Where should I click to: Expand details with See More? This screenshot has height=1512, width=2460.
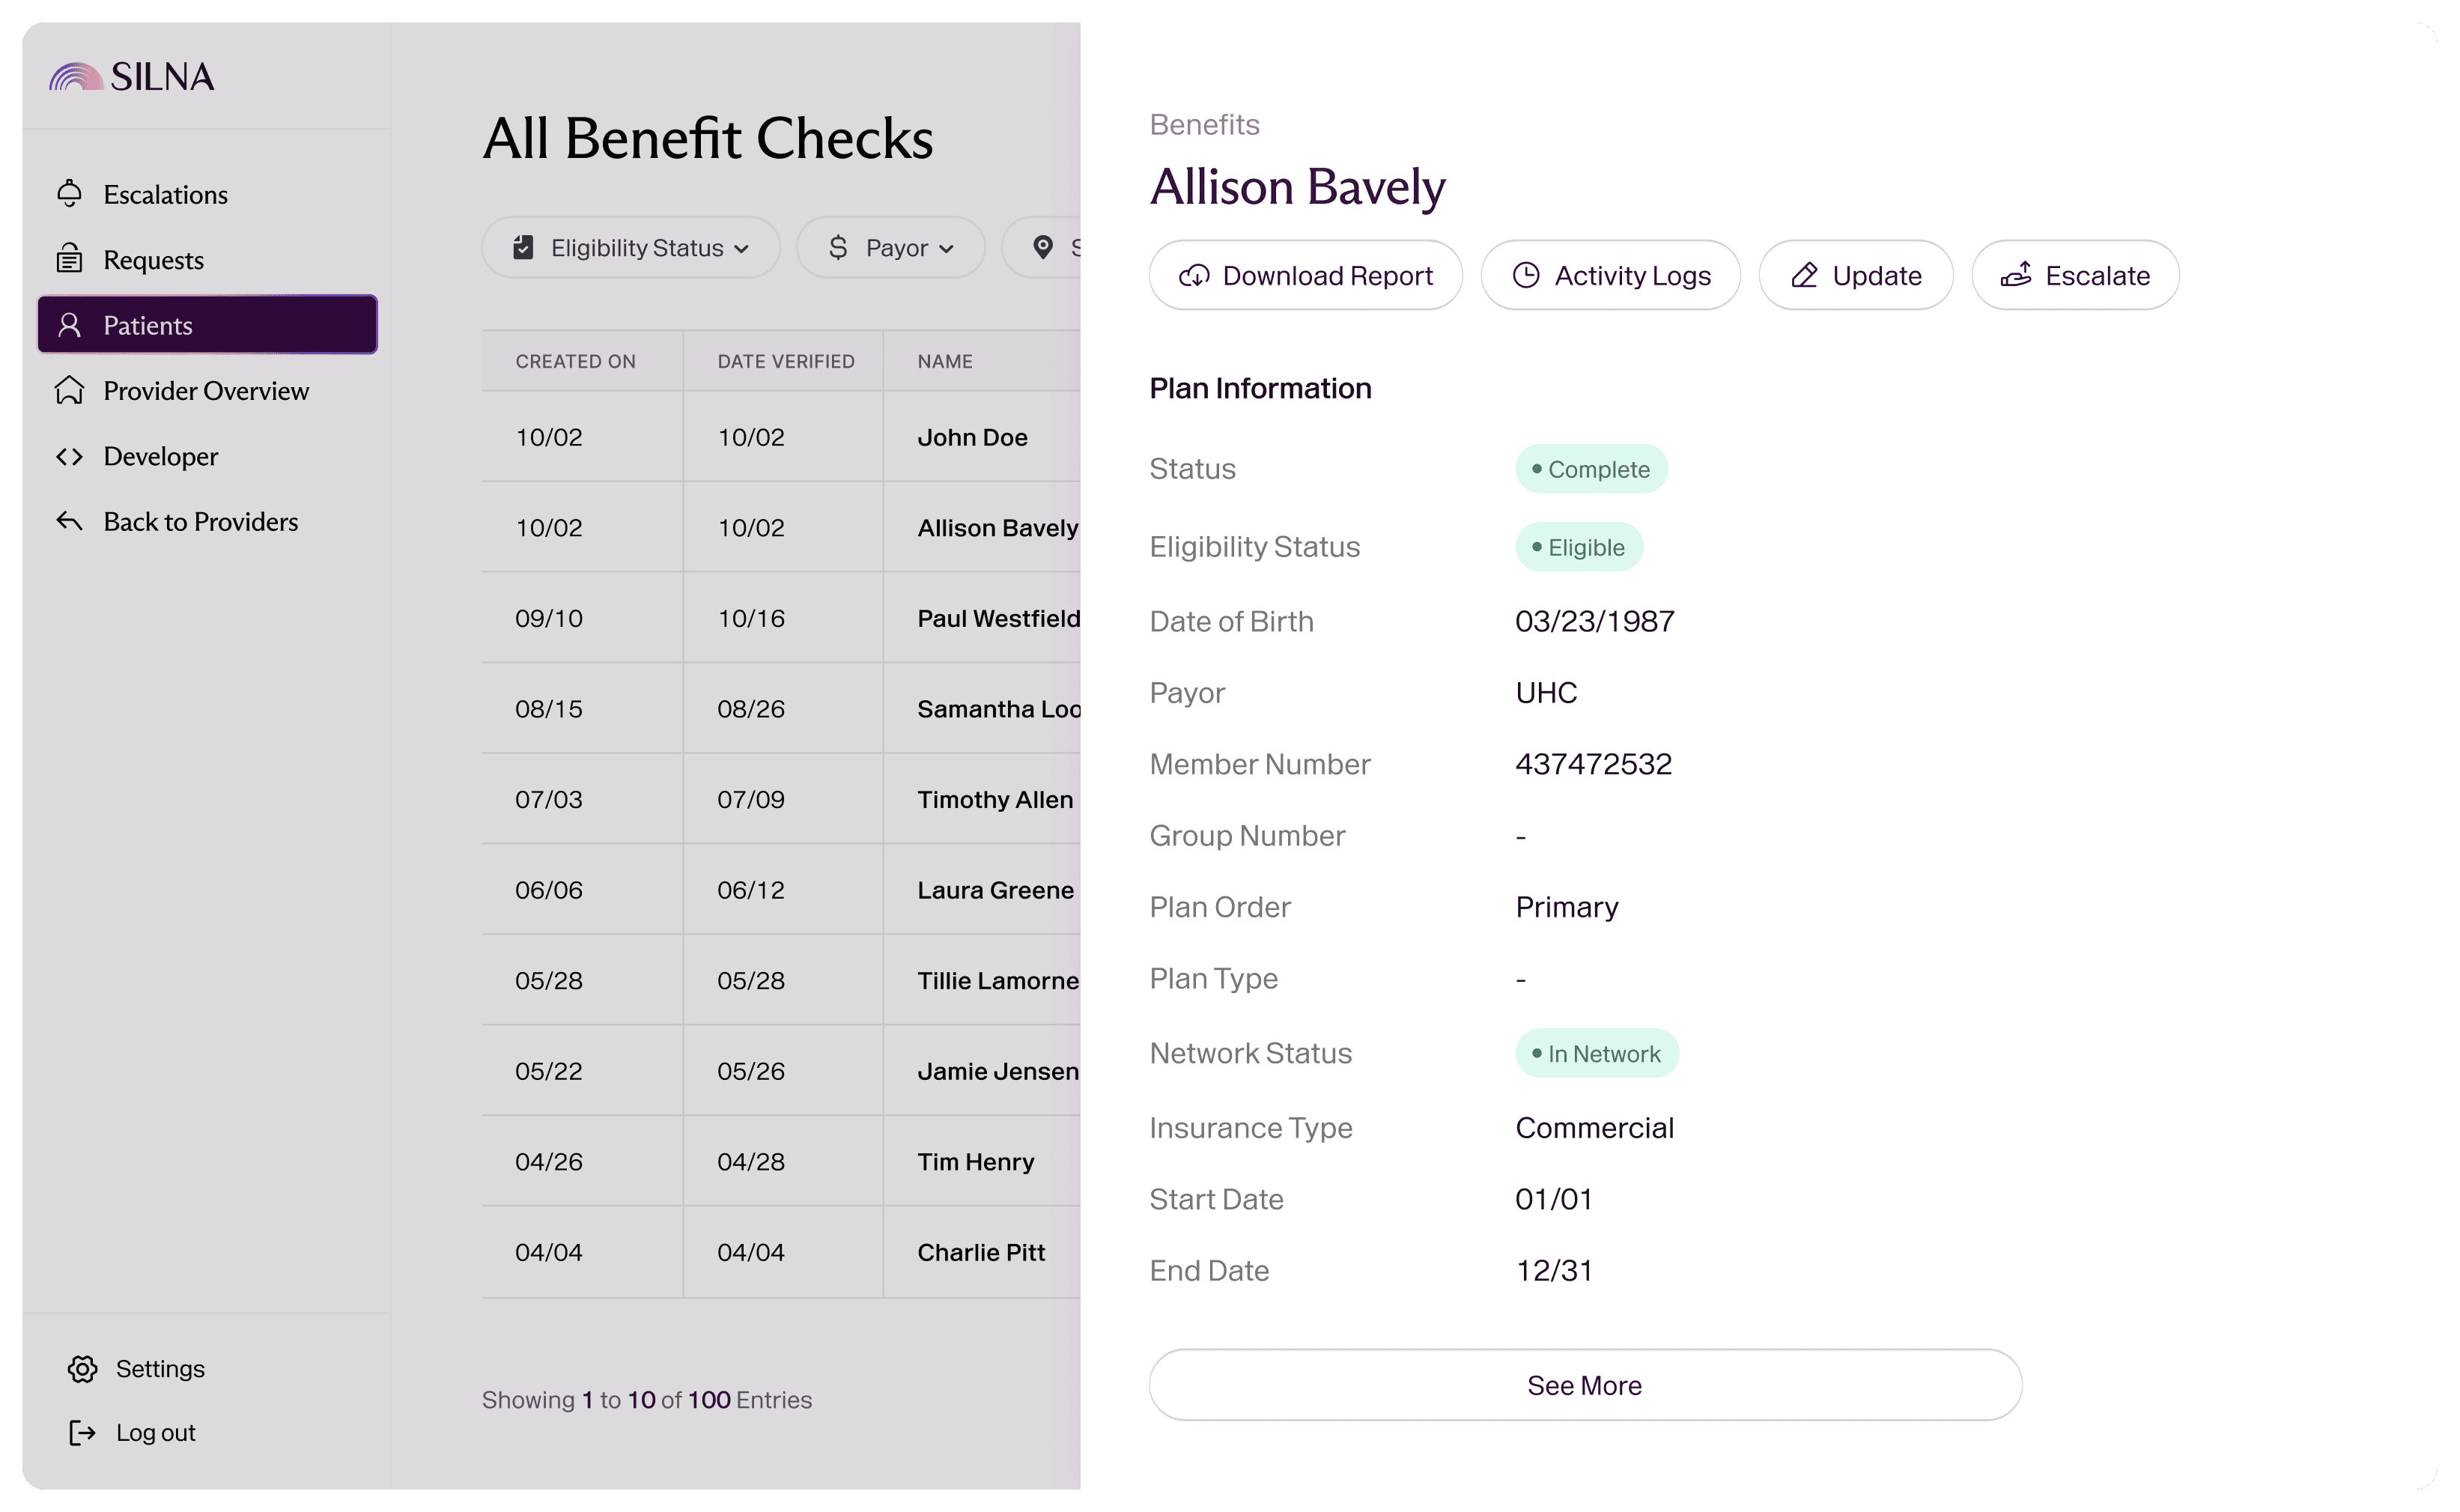click(x=1584, y=1385)
